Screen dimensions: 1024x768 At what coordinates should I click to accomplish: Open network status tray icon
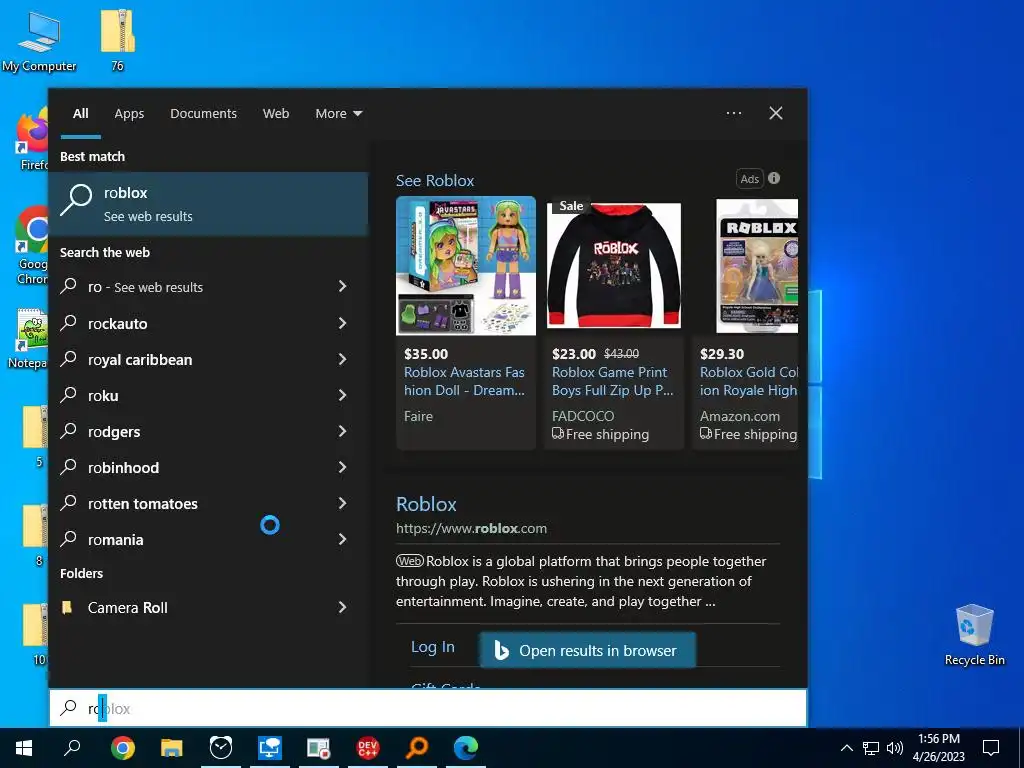click(871, 748)
